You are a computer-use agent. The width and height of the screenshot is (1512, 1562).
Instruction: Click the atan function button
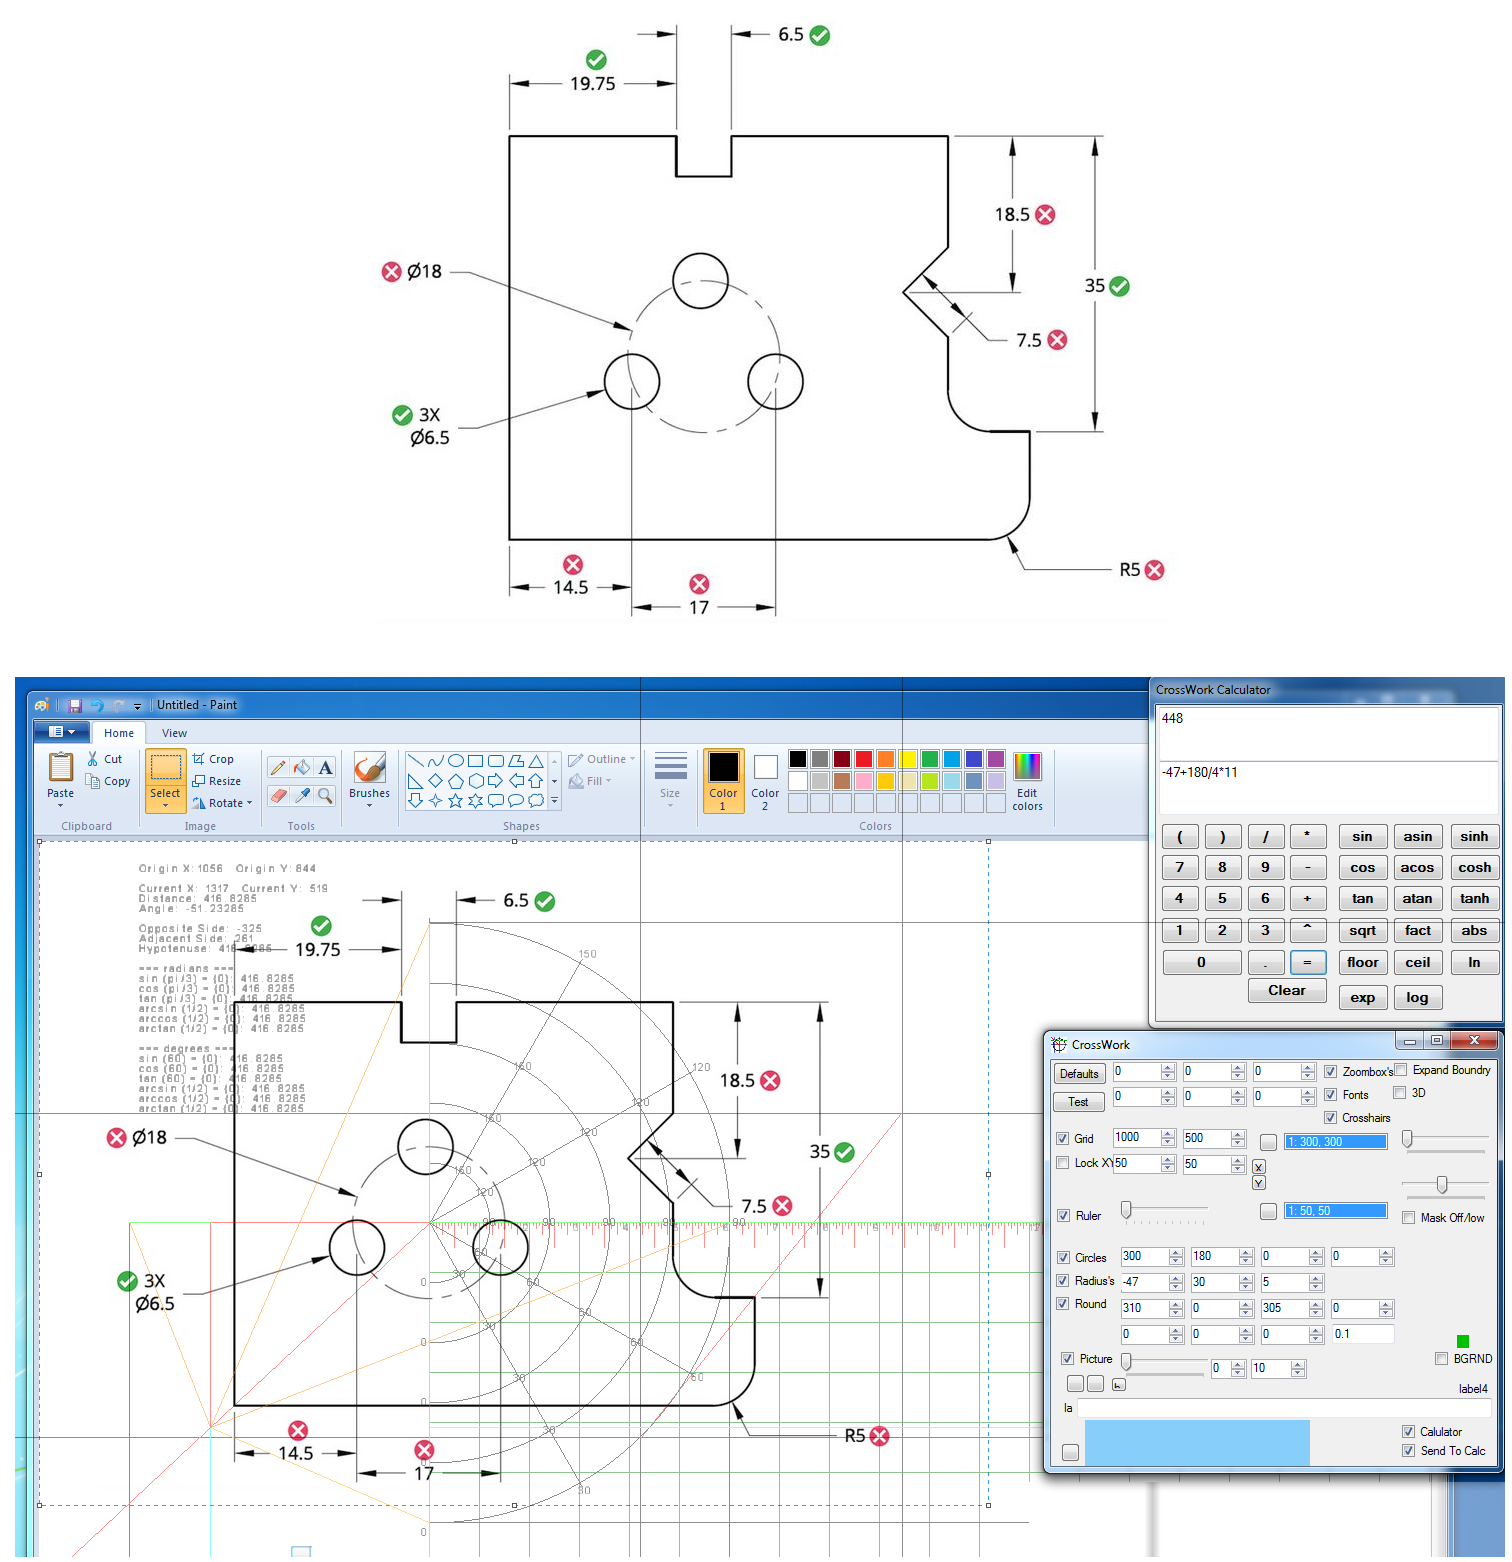1417,899
